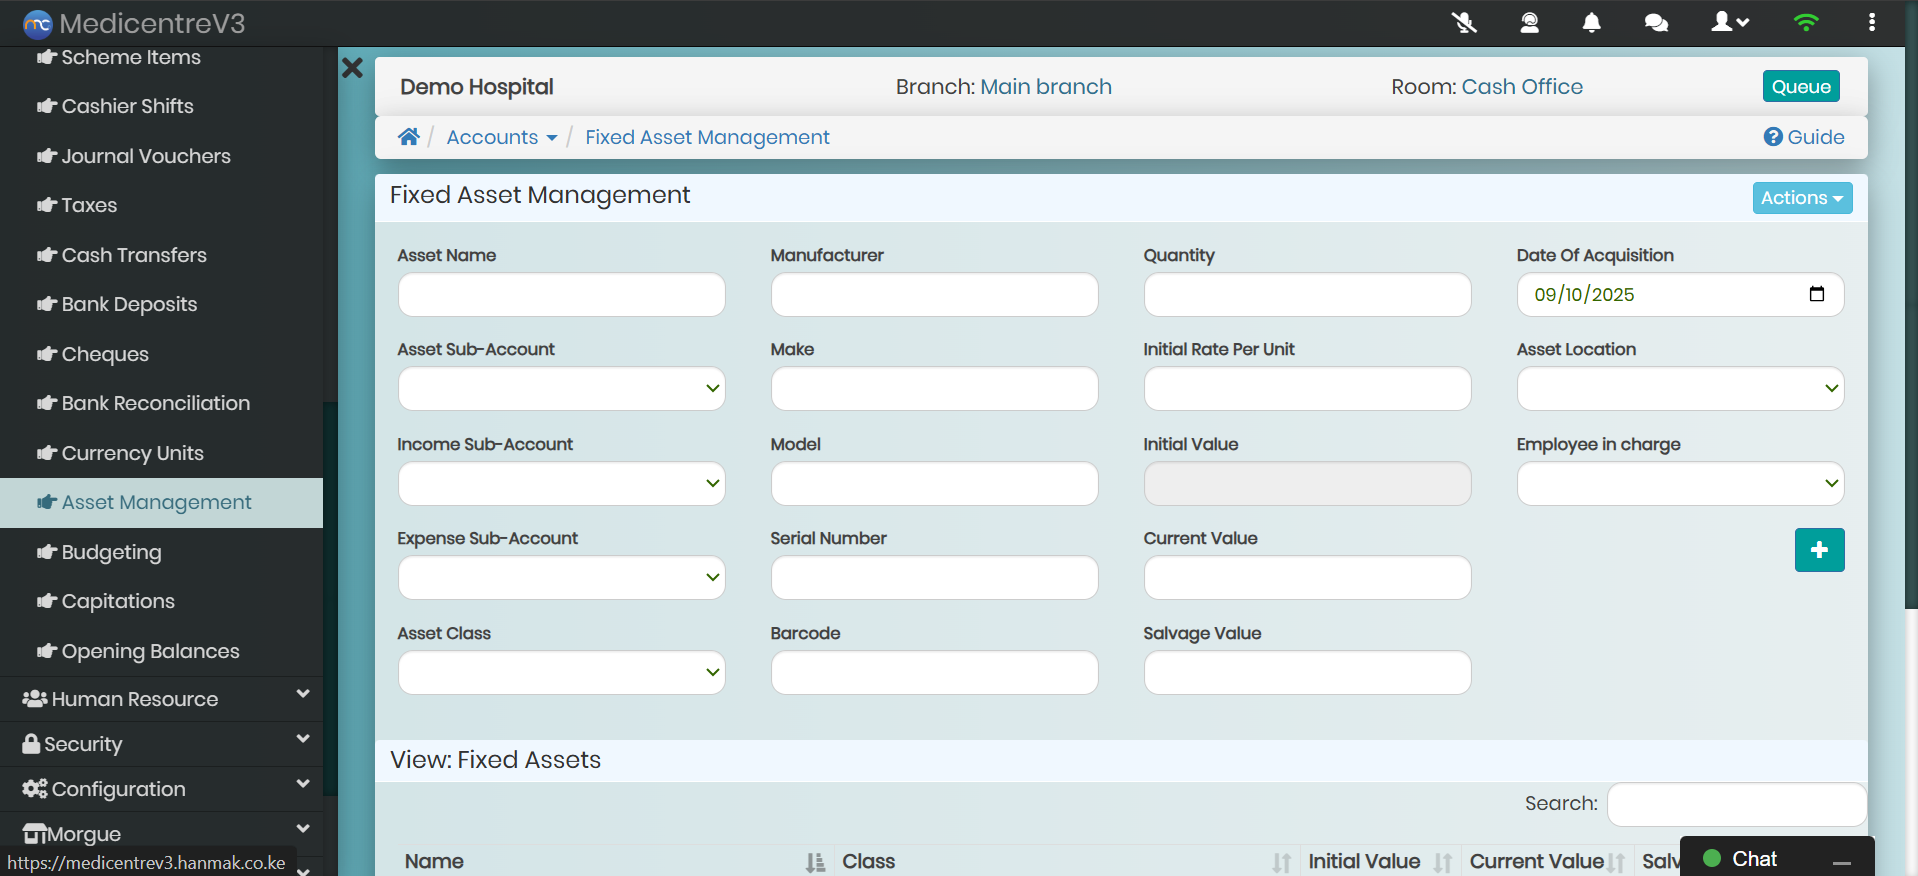Expand the Employee in charge dropdown
Viewport: 1918px width, 876px height.
click(1679, 484)
